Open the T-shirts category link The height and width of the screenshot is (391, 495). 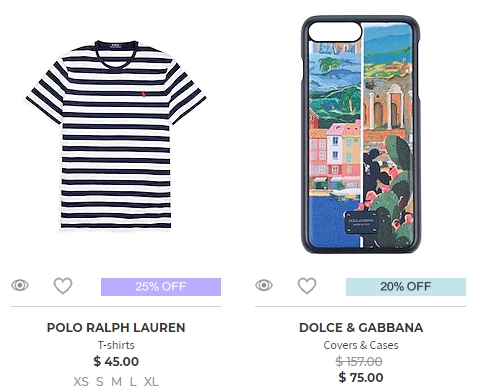pyautogui.click(x=116, y=345)
